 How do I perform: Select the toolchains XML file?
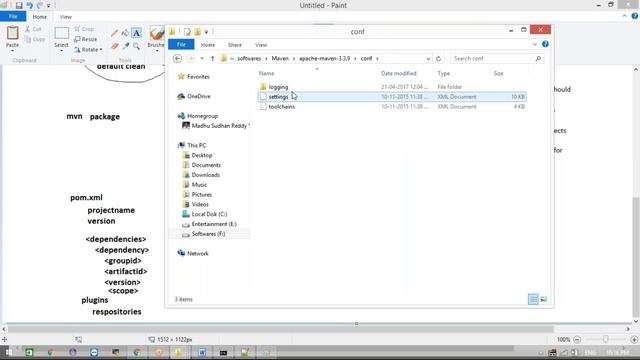282,107
